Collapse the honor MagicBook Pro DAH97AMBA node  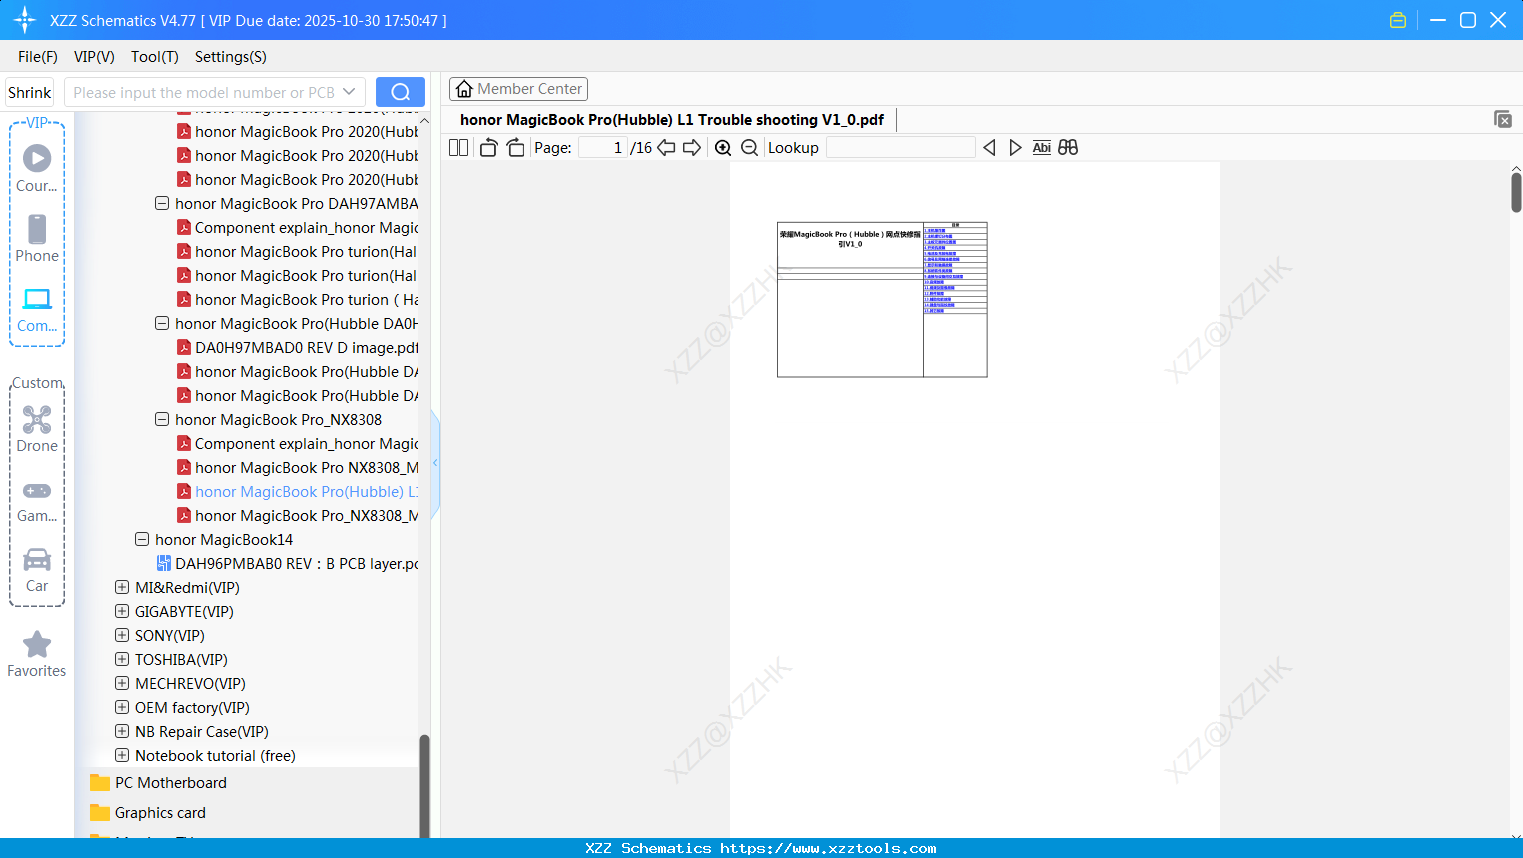click(x=162, y=204)
